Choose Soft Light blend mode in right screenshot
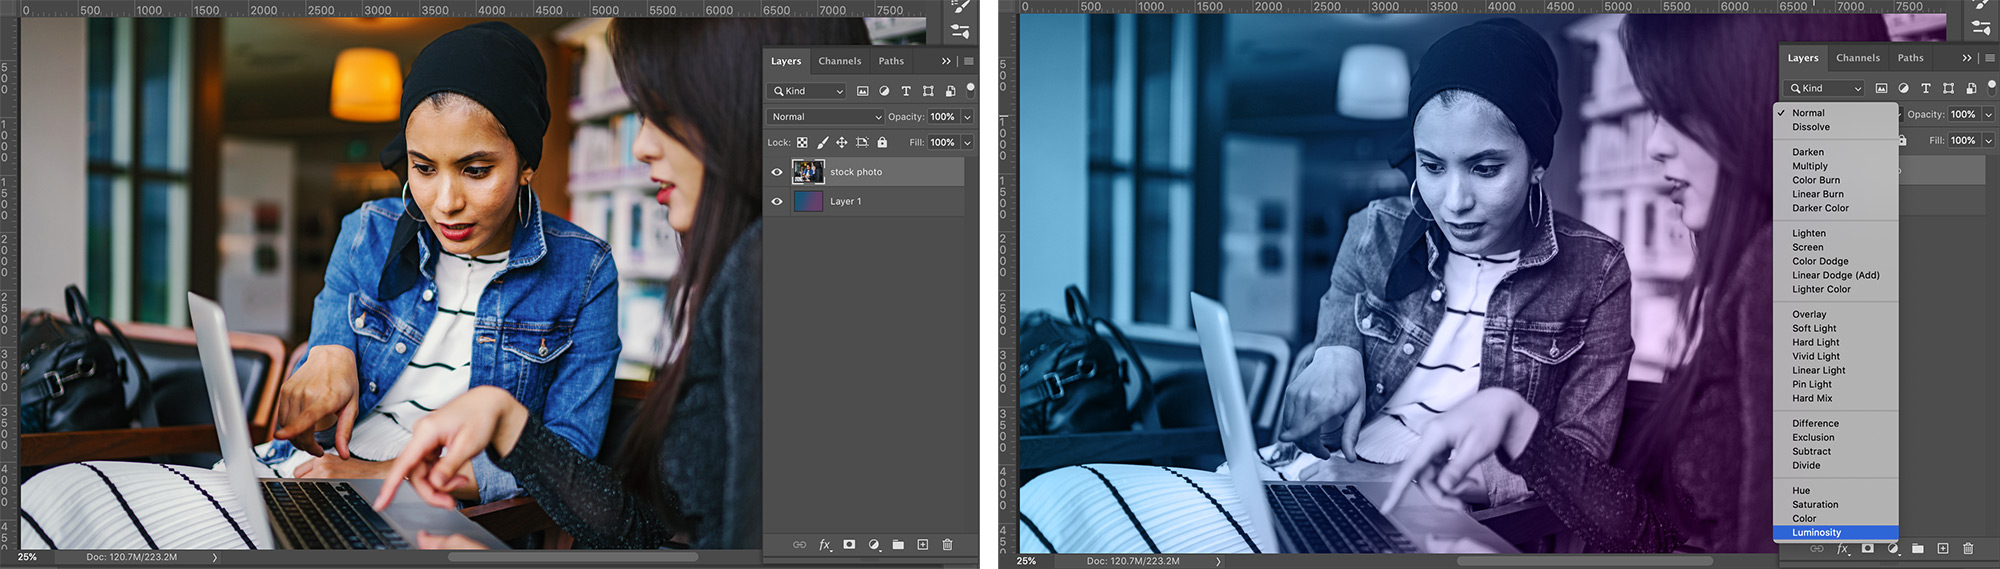This screenshot has height=569, width=2000. pyautogui.click(x=1836, y=328)
